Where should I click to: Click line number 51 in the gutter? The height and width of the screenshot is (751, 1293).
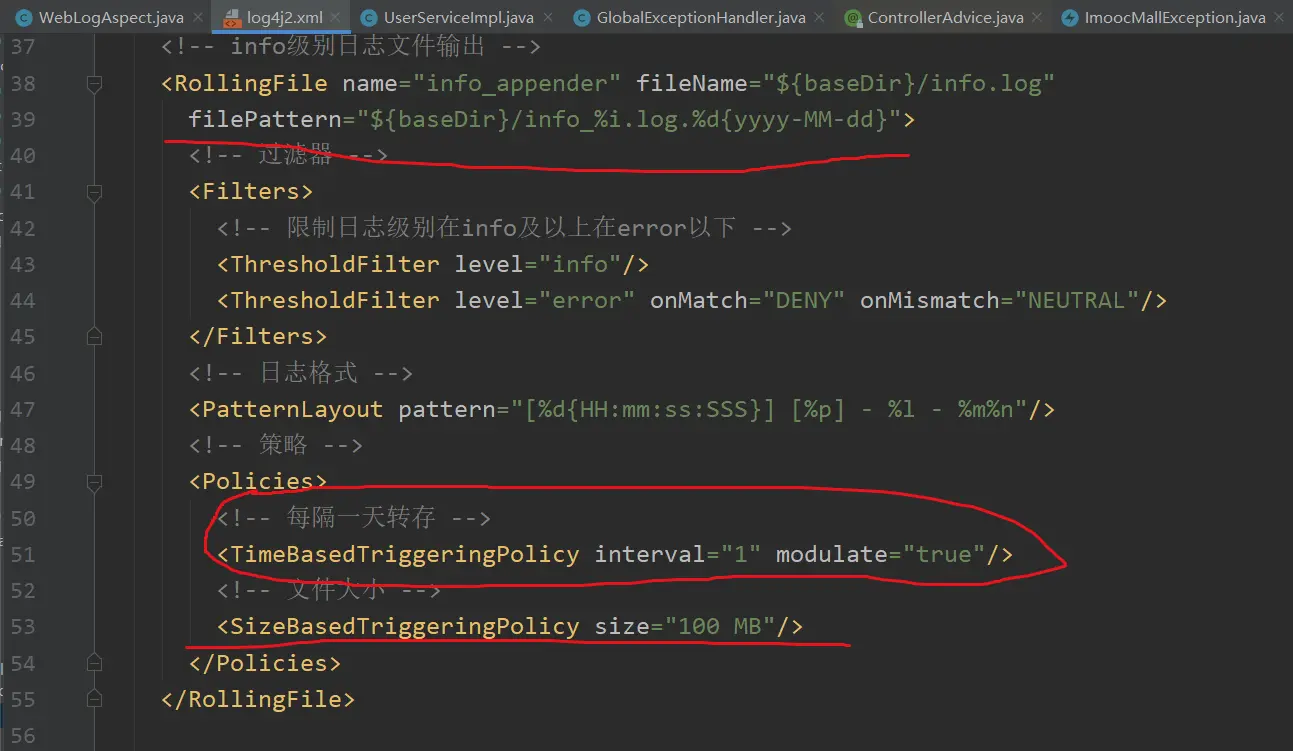[23, 555]
